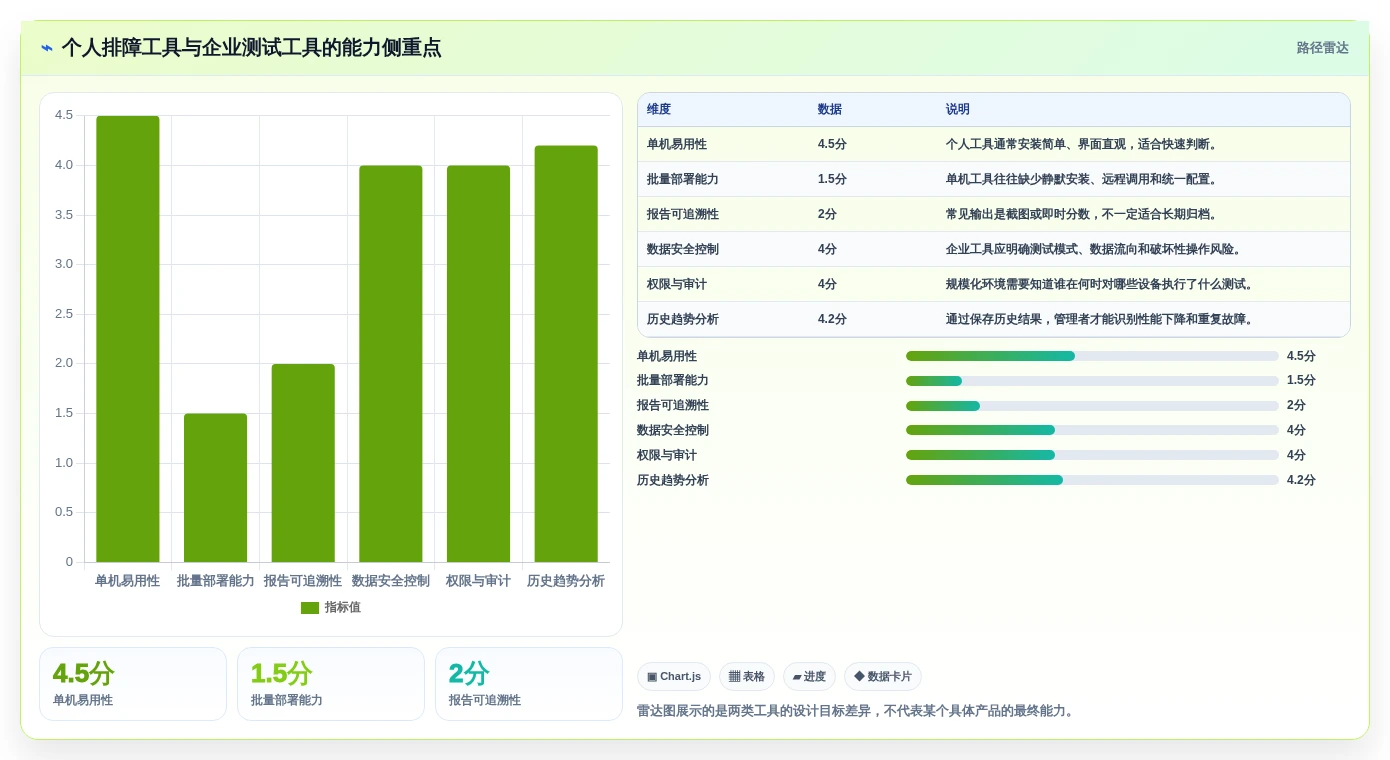Open the 1.5分 批量部署能力 data card
Viewport: 1390px width, 760px height.
click(x=331, y=684)
